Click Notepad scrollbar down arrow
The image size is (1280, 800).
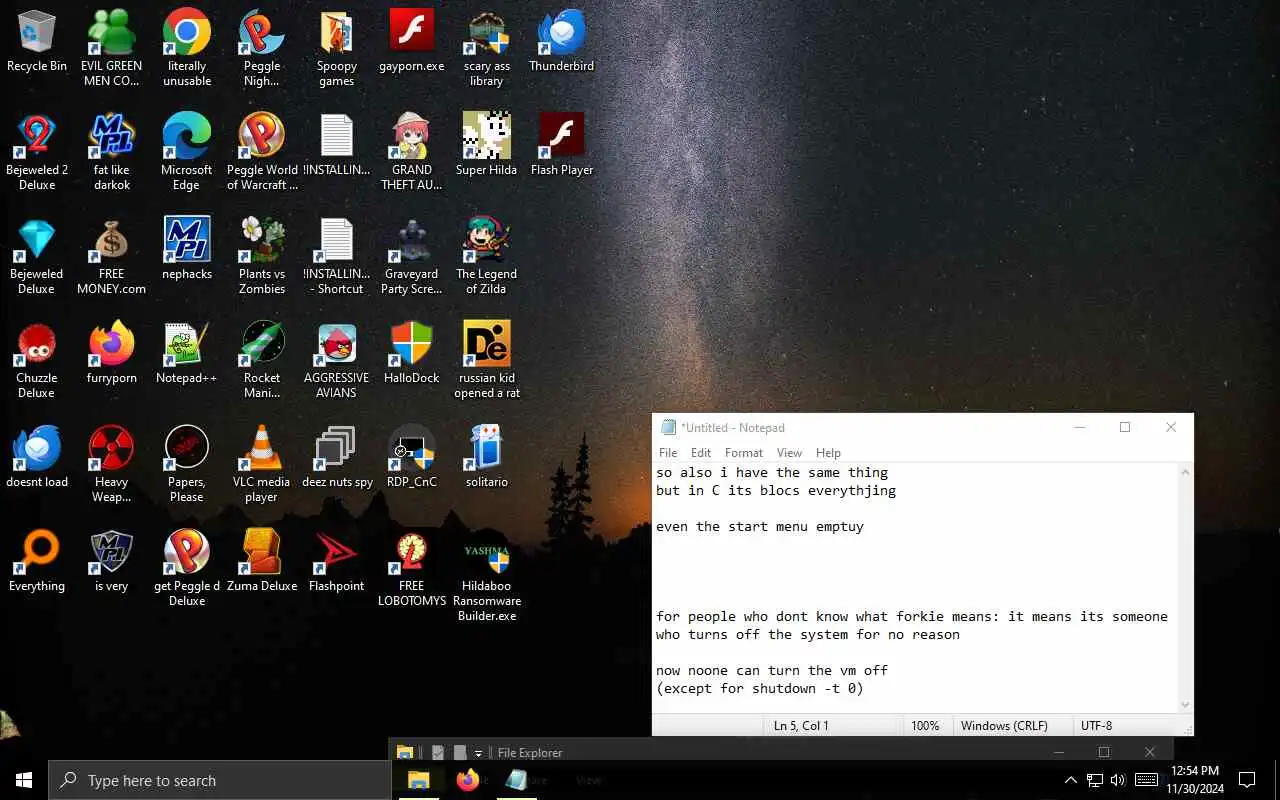[1185, 704]
